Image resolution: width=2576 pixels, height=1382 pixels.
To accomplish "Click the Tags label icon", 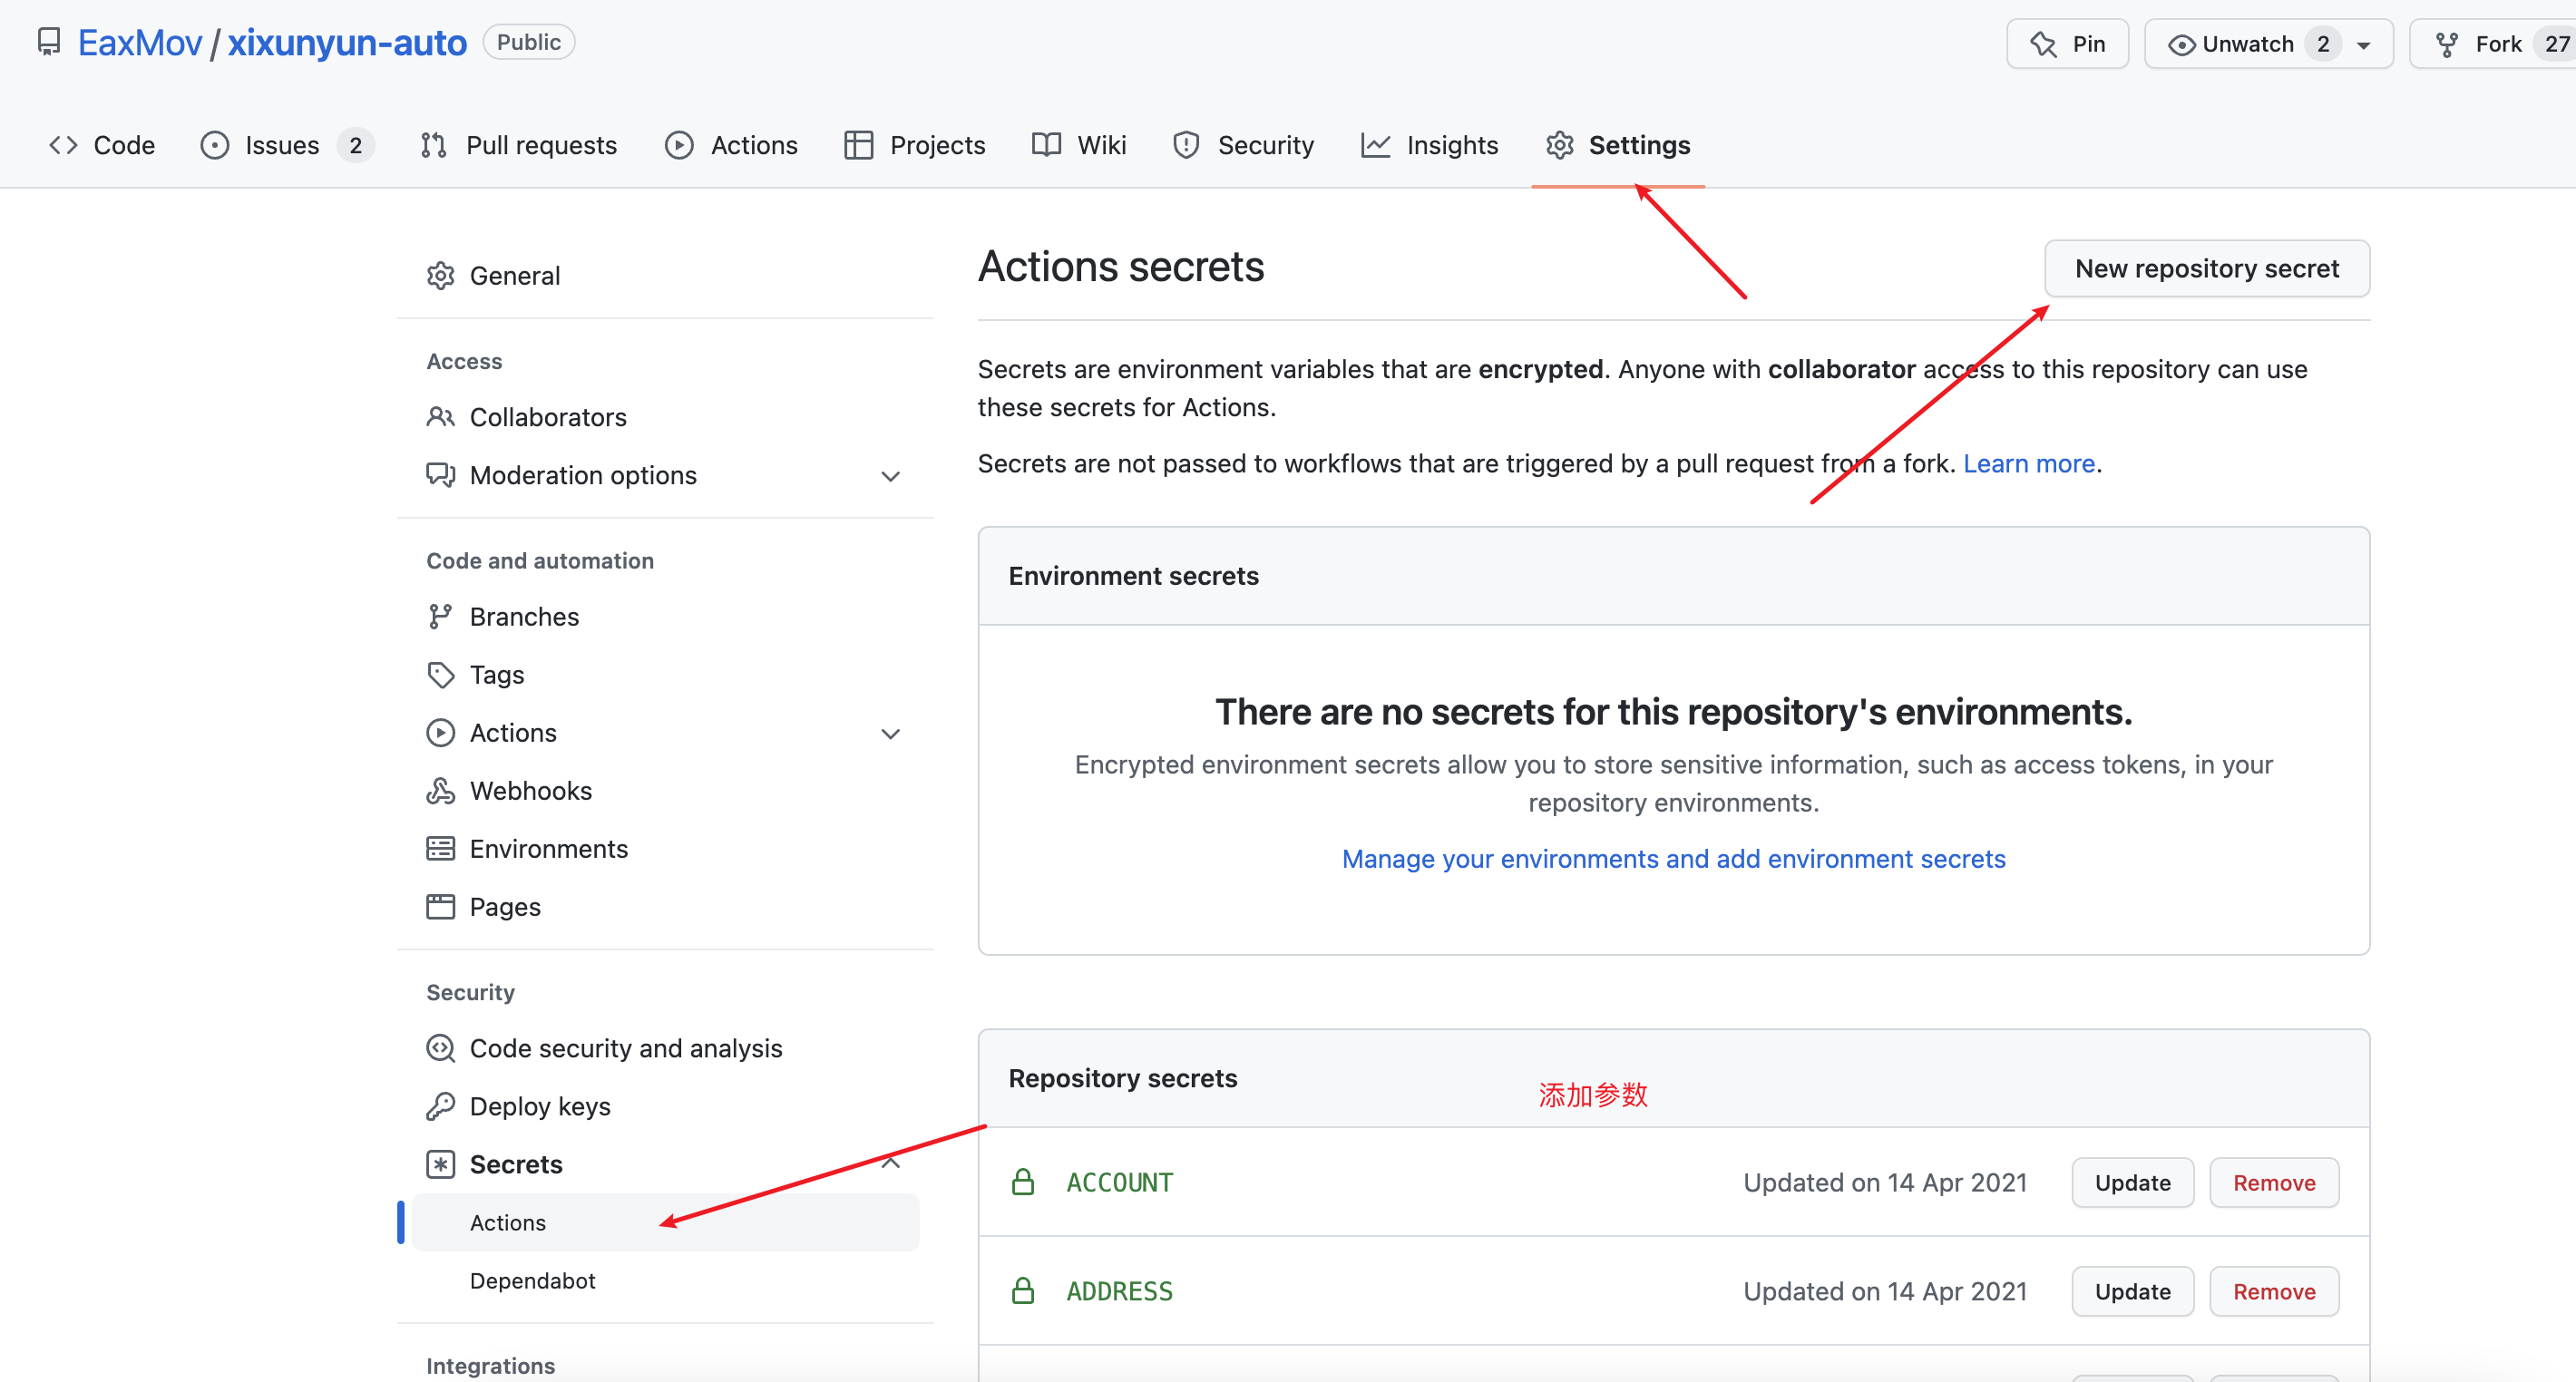I will pos(440,675).
